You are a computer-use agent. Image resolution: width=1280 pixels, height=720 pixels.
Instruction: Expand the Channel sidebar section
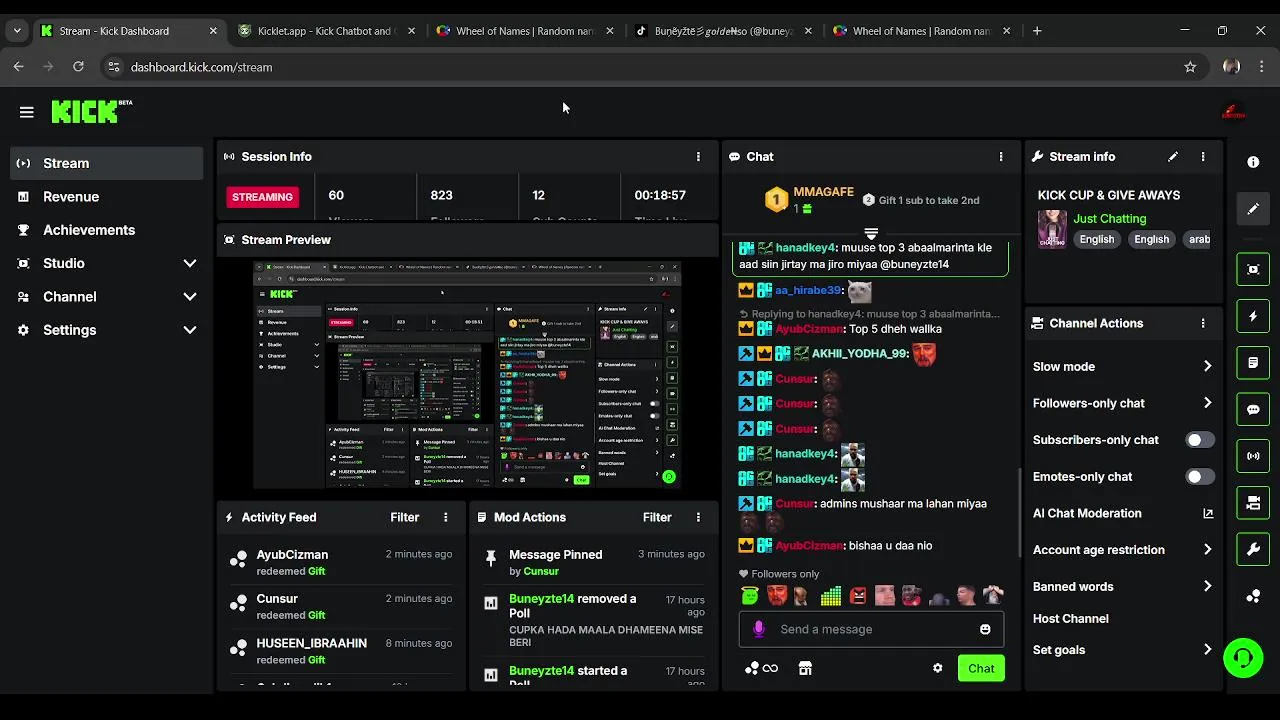107,297
